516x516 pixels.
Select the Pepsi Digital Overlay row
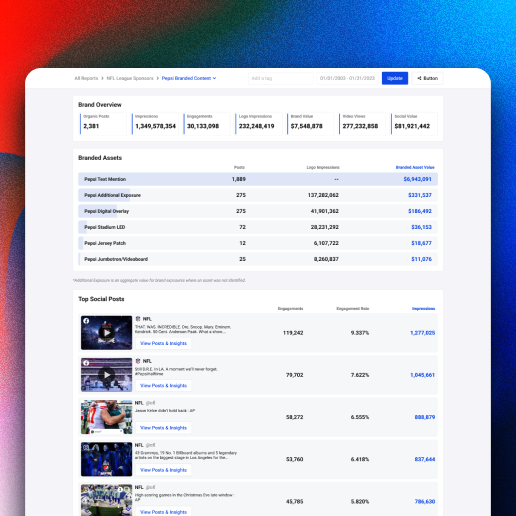coord(258,211)
